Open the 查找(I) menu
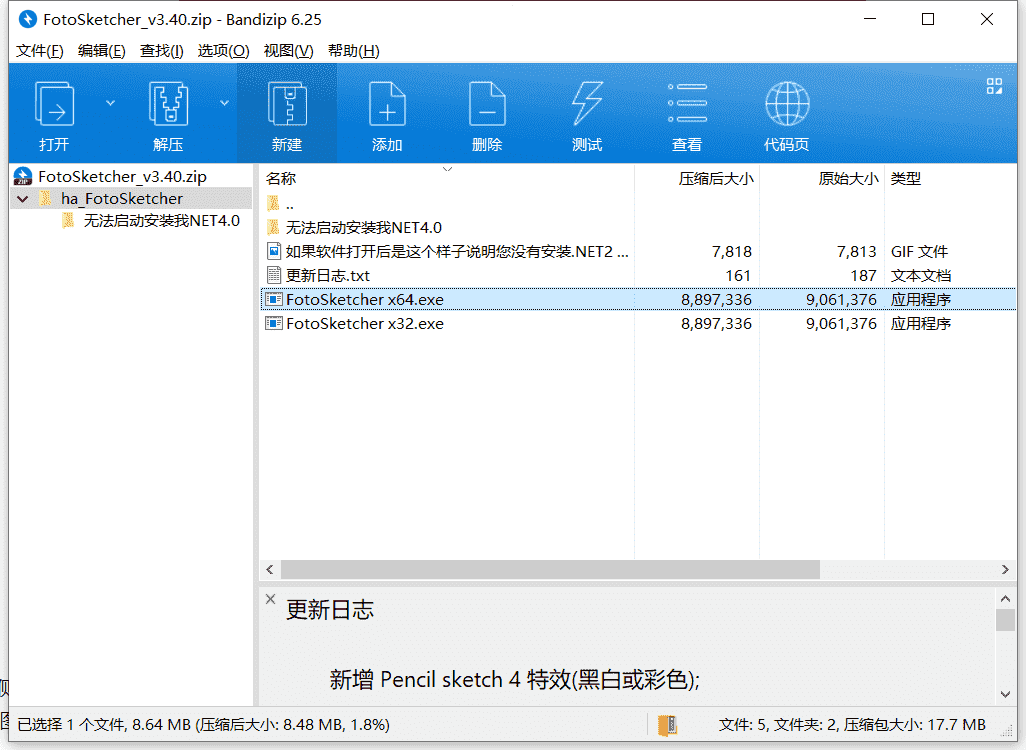 pos(162,50)
